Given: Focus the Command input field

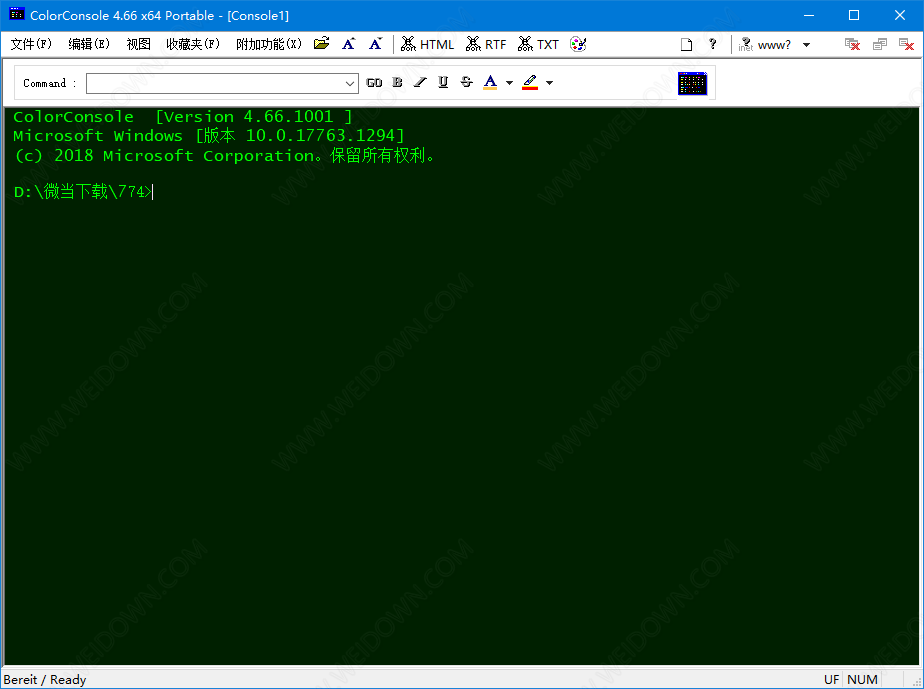Looking at the screenshot, I should pos(214,83).
